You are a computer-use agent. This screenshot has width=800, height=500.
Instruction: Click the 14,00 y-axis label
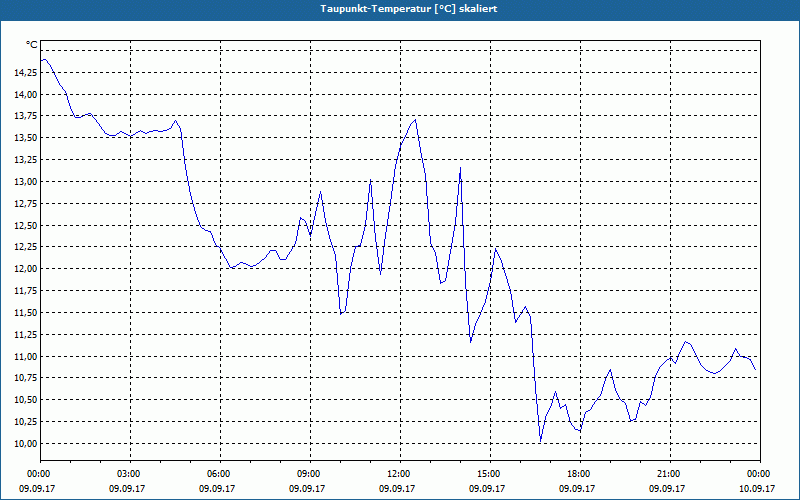[26, 94]
